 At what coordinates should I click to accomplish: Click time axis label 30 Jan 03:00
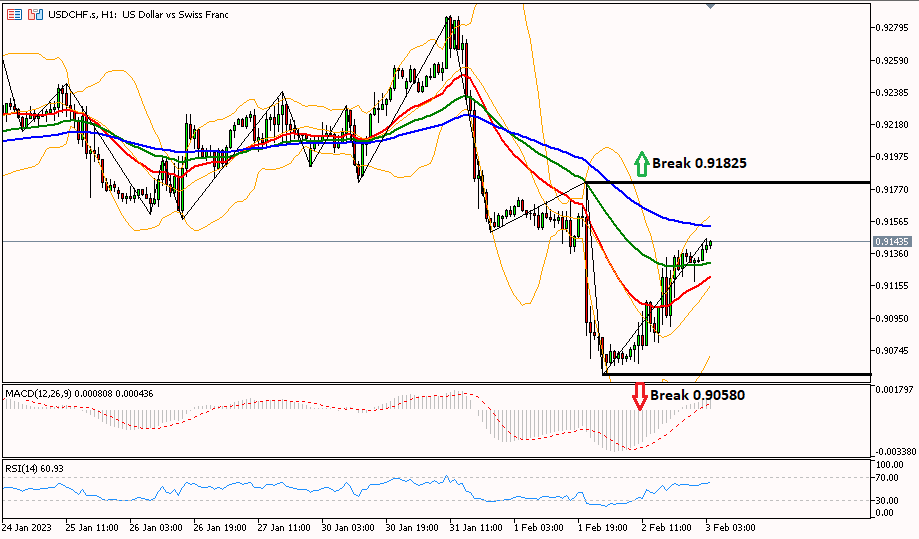click(x=348, y=527)
